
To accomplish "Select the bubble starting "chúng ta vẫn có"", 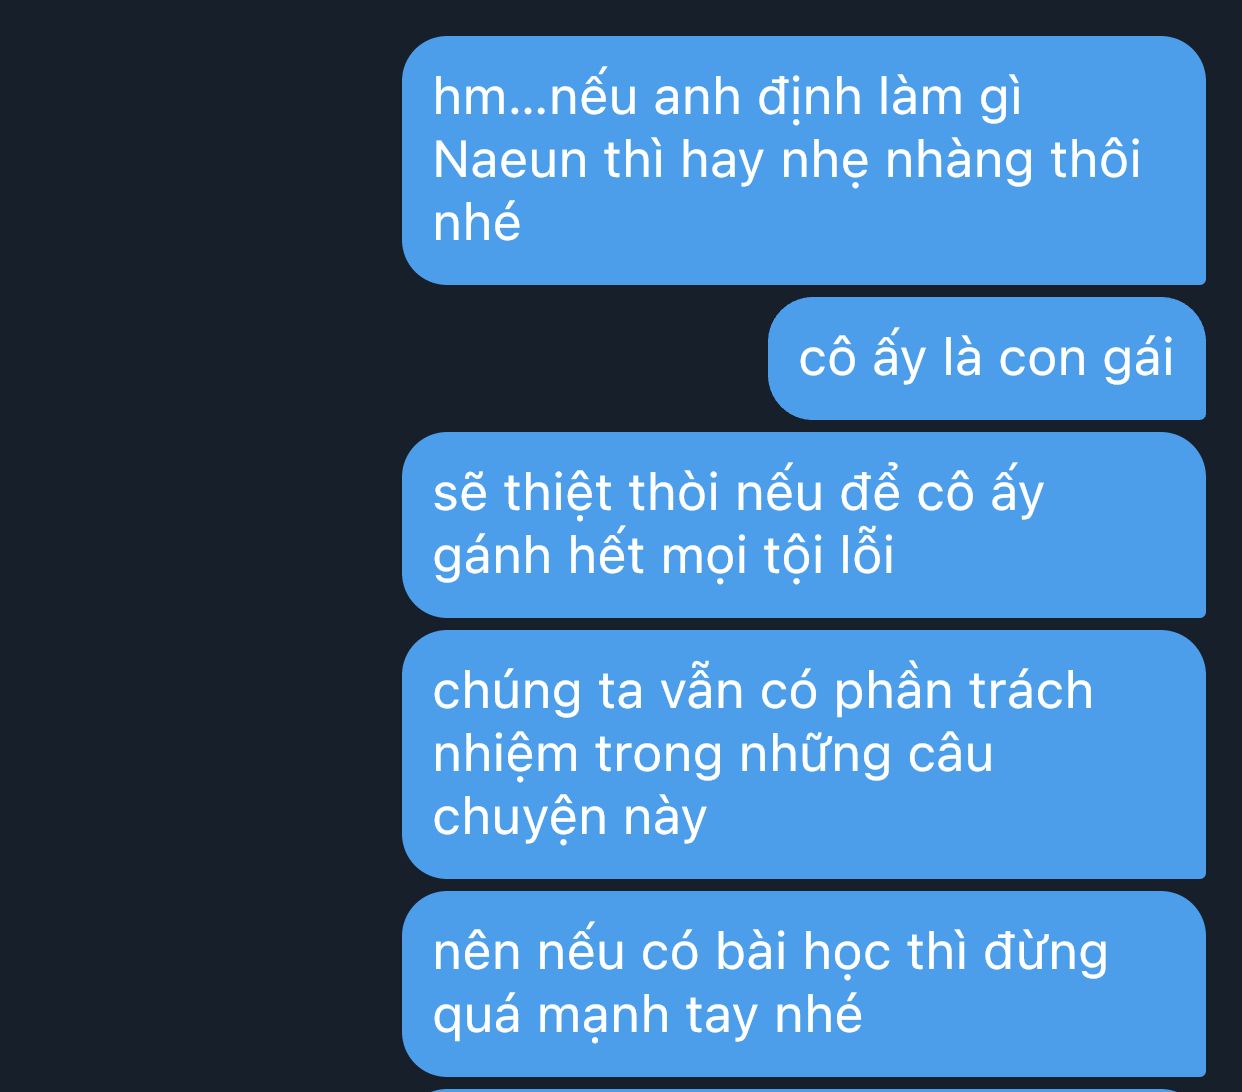I will 804,754.
